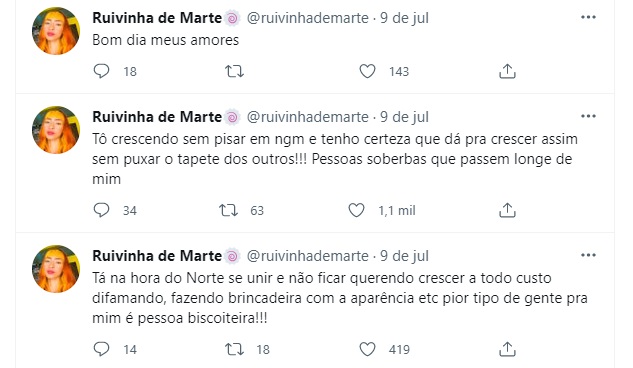The height and width of the screenshot is (368, 633).
Task: Like the "Bom dia meus amores" tweet
Action: click(367, 71)
